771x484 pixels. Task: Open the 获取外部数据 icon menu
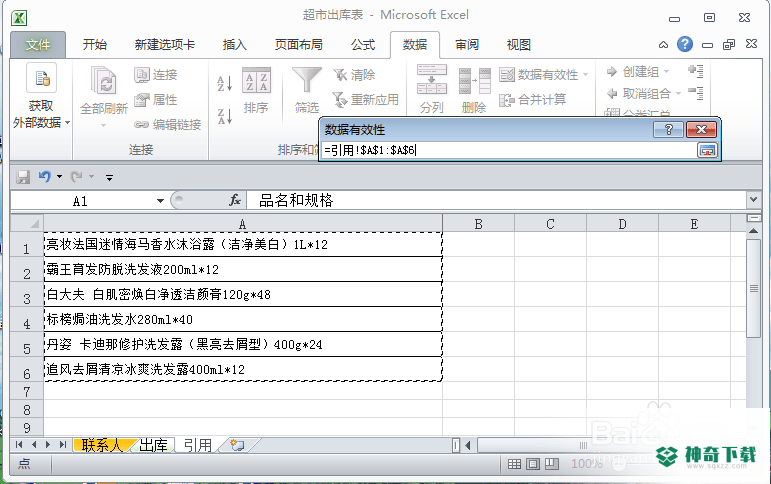coord(41,78)
